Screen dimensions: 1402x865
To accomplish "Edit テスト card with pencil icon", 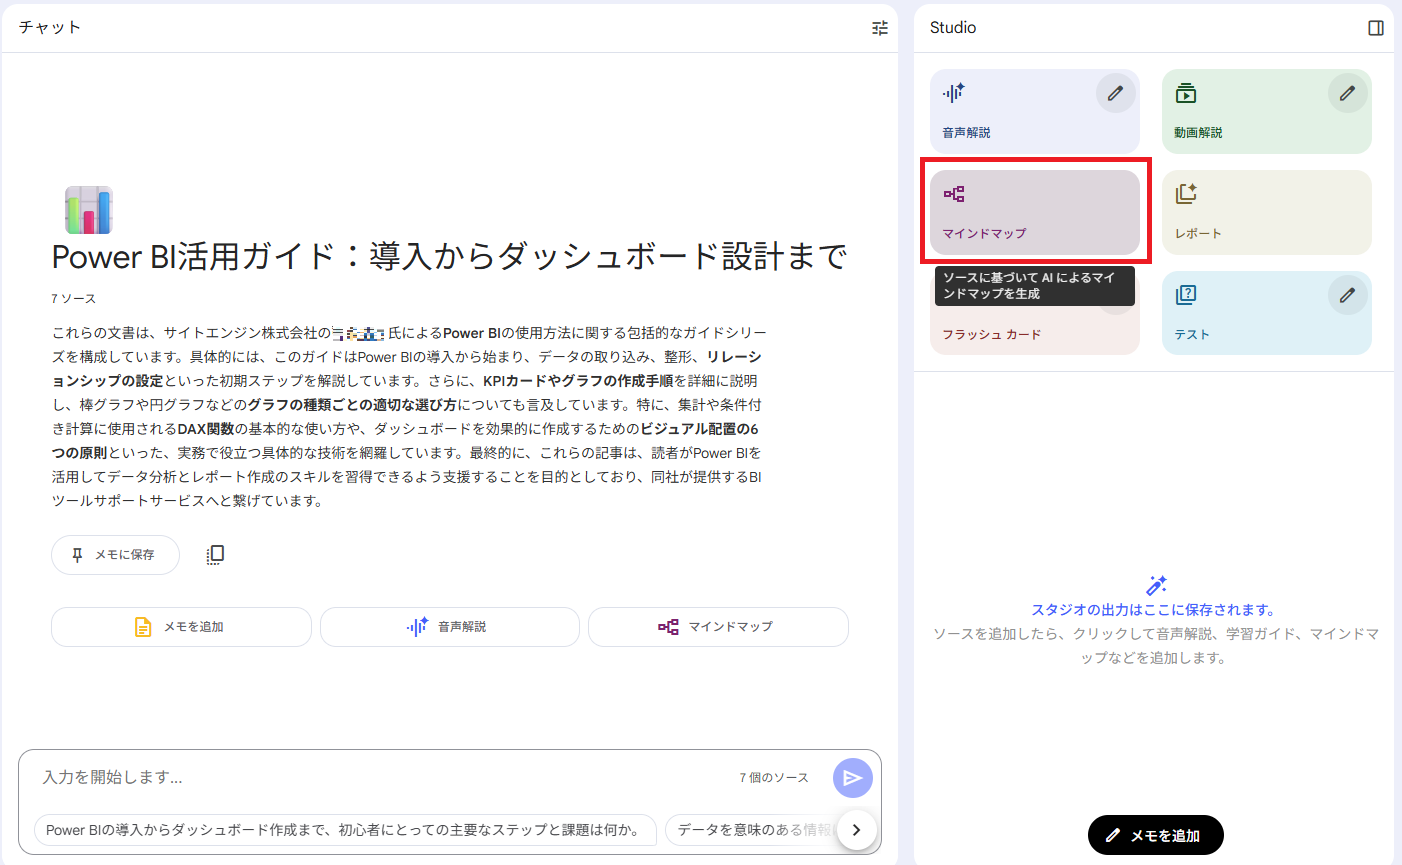I will 1347,295.
